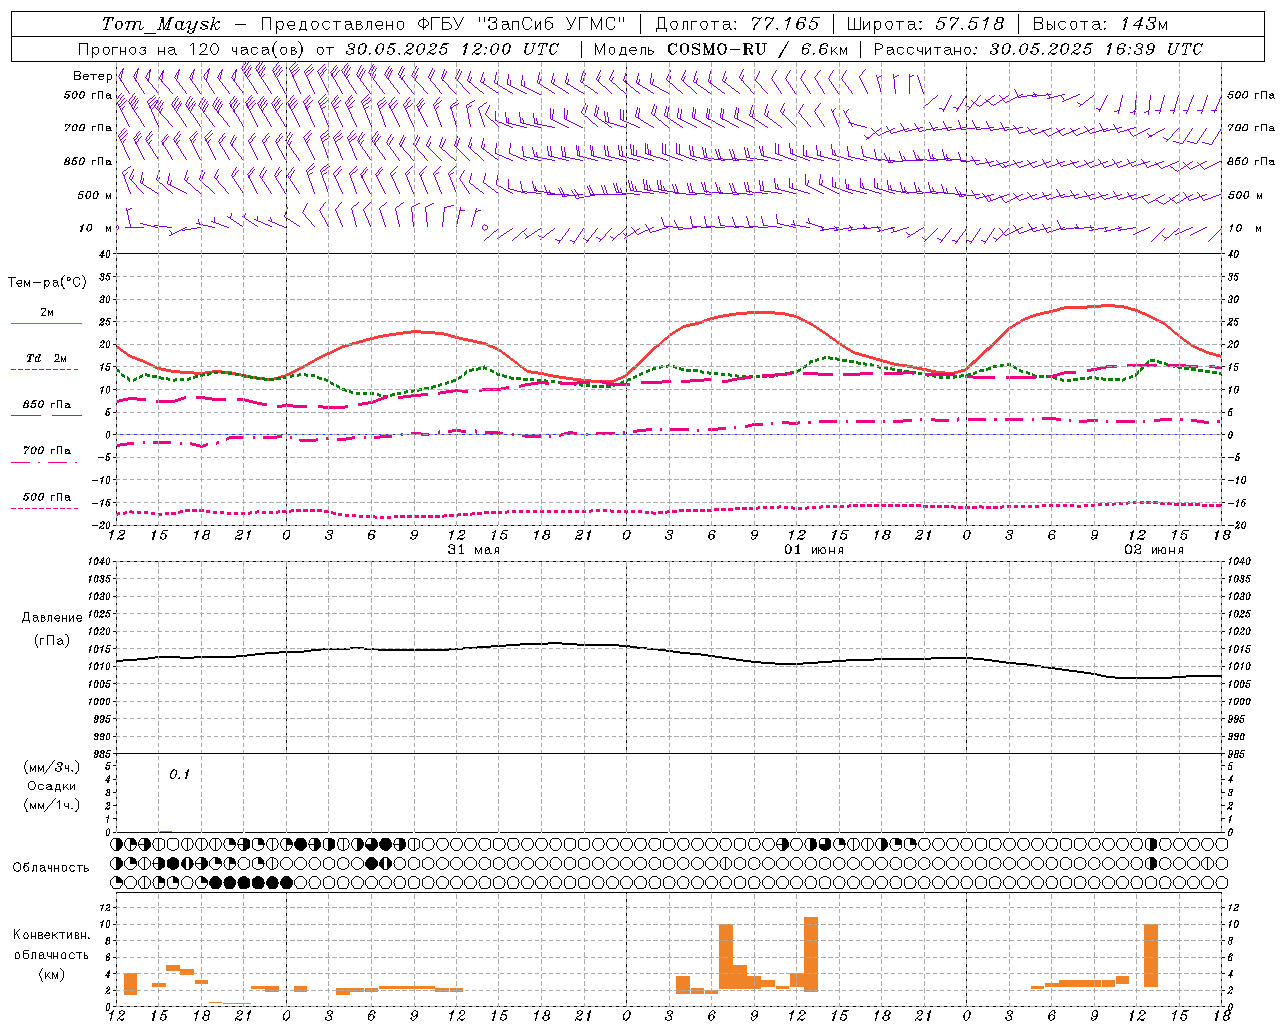Click the '01 июня' date label
The height and width of the screenshot is (1024, 1280).
(814, 550)
